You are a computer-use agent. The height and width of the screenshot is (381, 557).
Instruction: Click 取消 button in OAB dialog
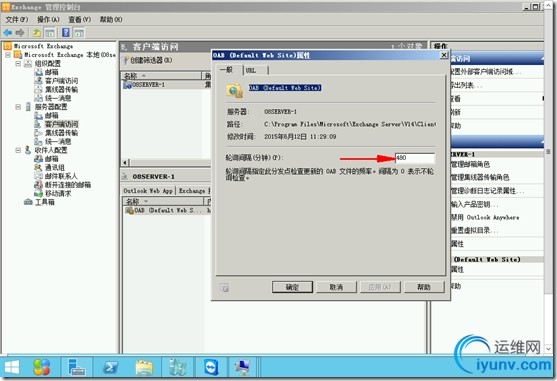click(336, 287)
